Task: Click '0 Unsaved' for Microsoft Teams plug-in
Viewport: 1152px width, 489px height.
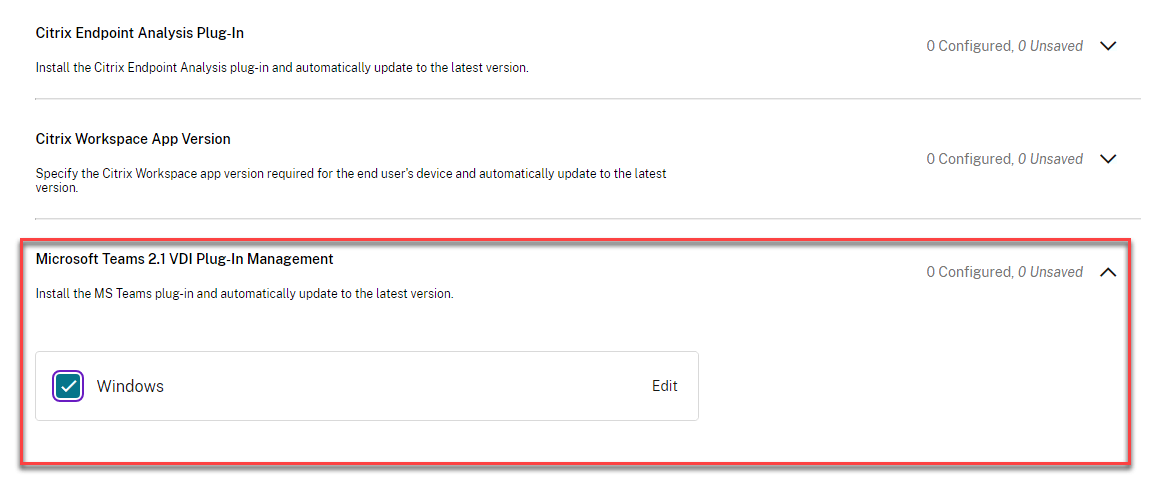Action: [1050, 272]
